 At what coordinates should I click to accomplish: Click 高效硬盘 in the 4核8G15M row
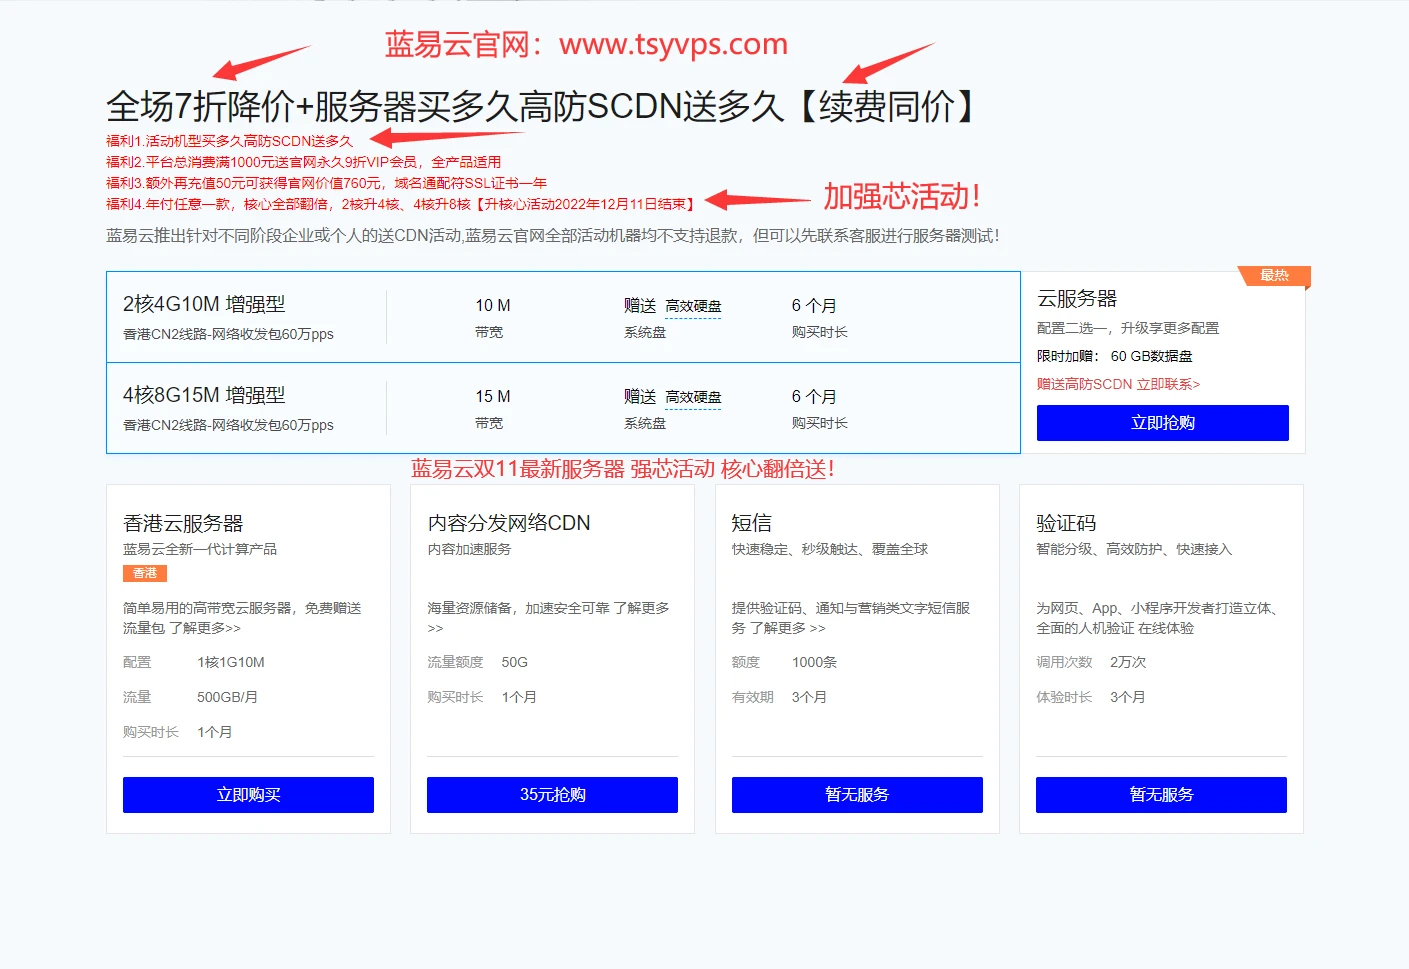tap(693, 397)
